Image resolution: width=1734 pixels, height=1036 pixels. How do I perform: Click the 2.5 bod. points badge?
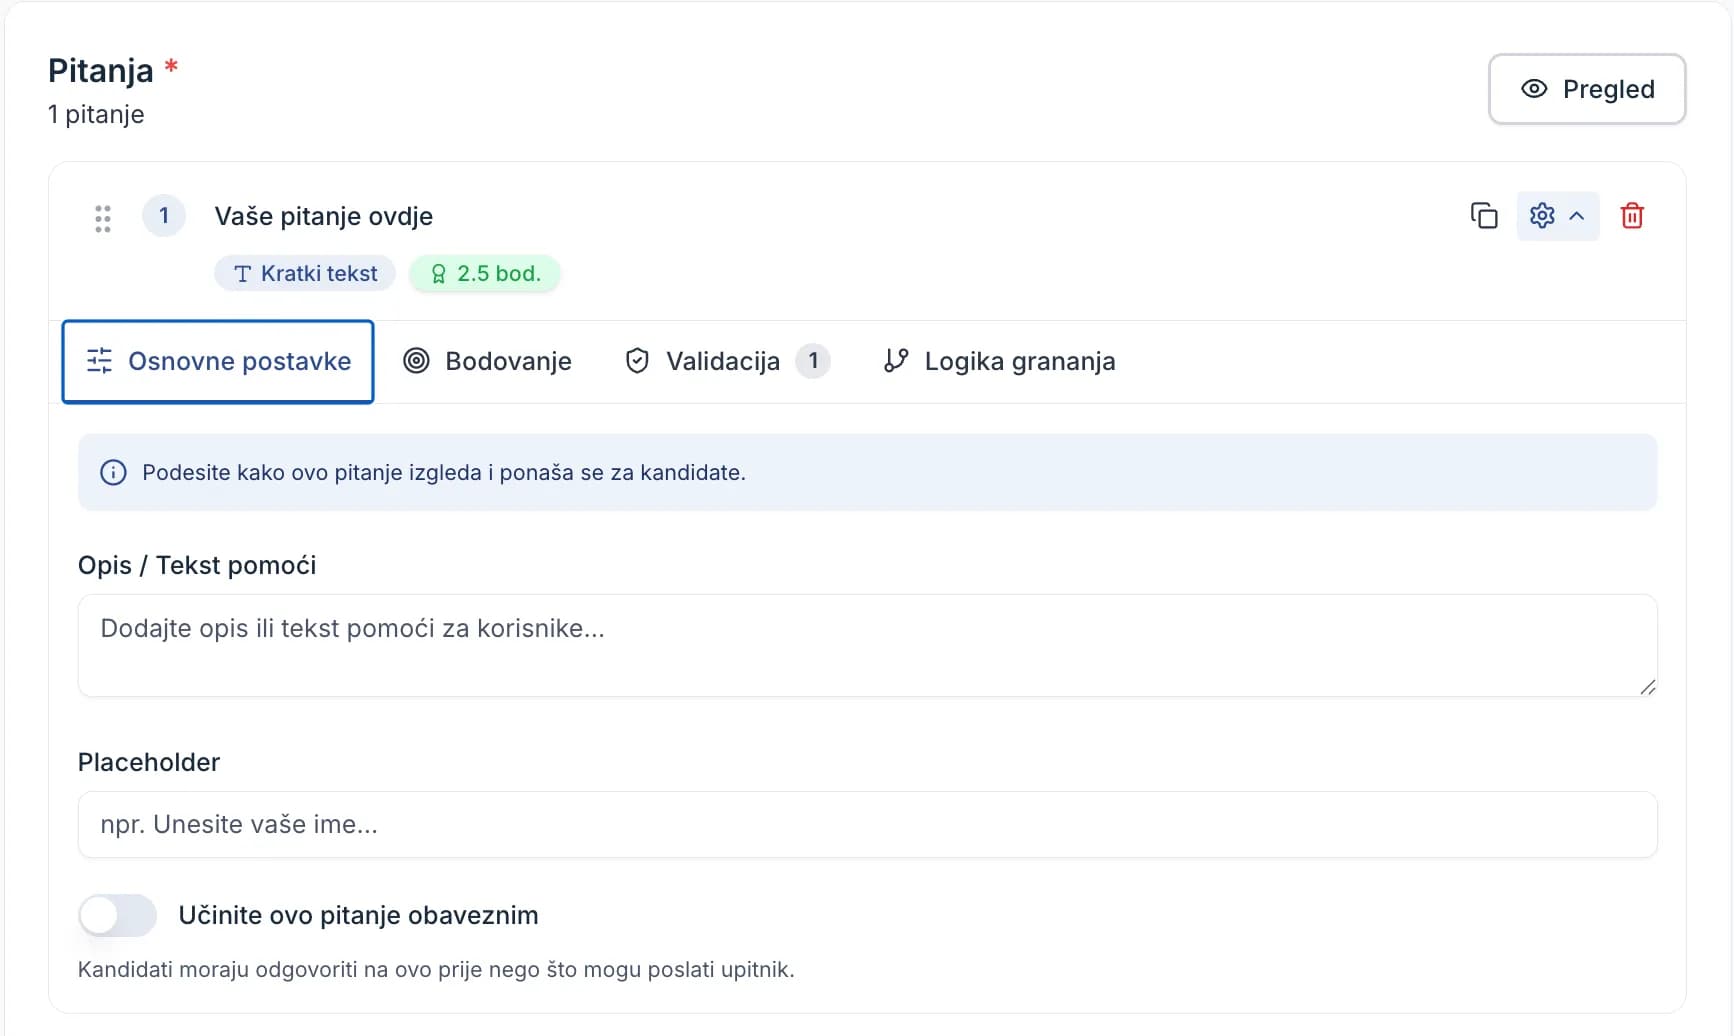click(x=485, y=274)
